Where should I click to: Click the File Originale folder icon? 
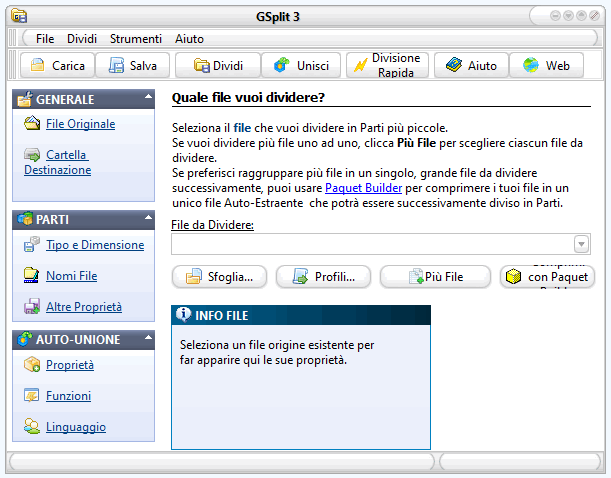(32, 123)
